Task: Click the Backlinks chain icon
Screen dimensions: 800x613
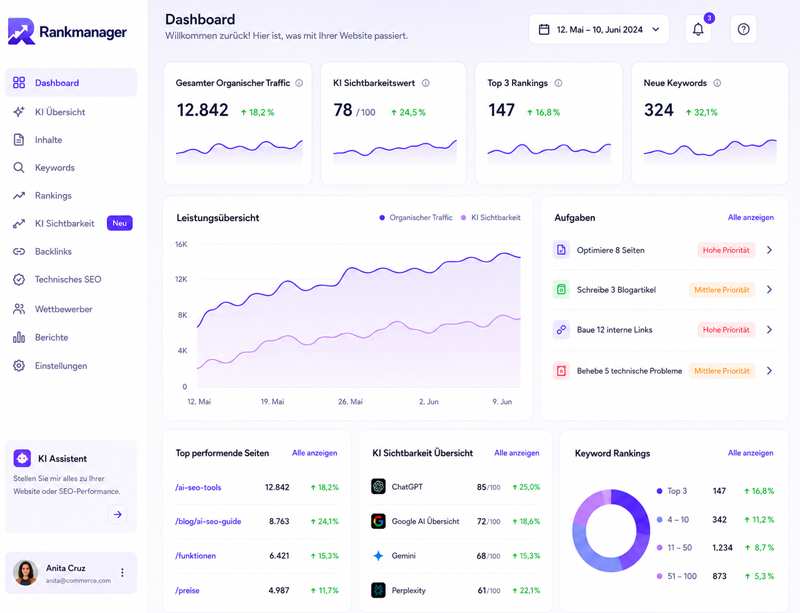Action: (19, 251)
